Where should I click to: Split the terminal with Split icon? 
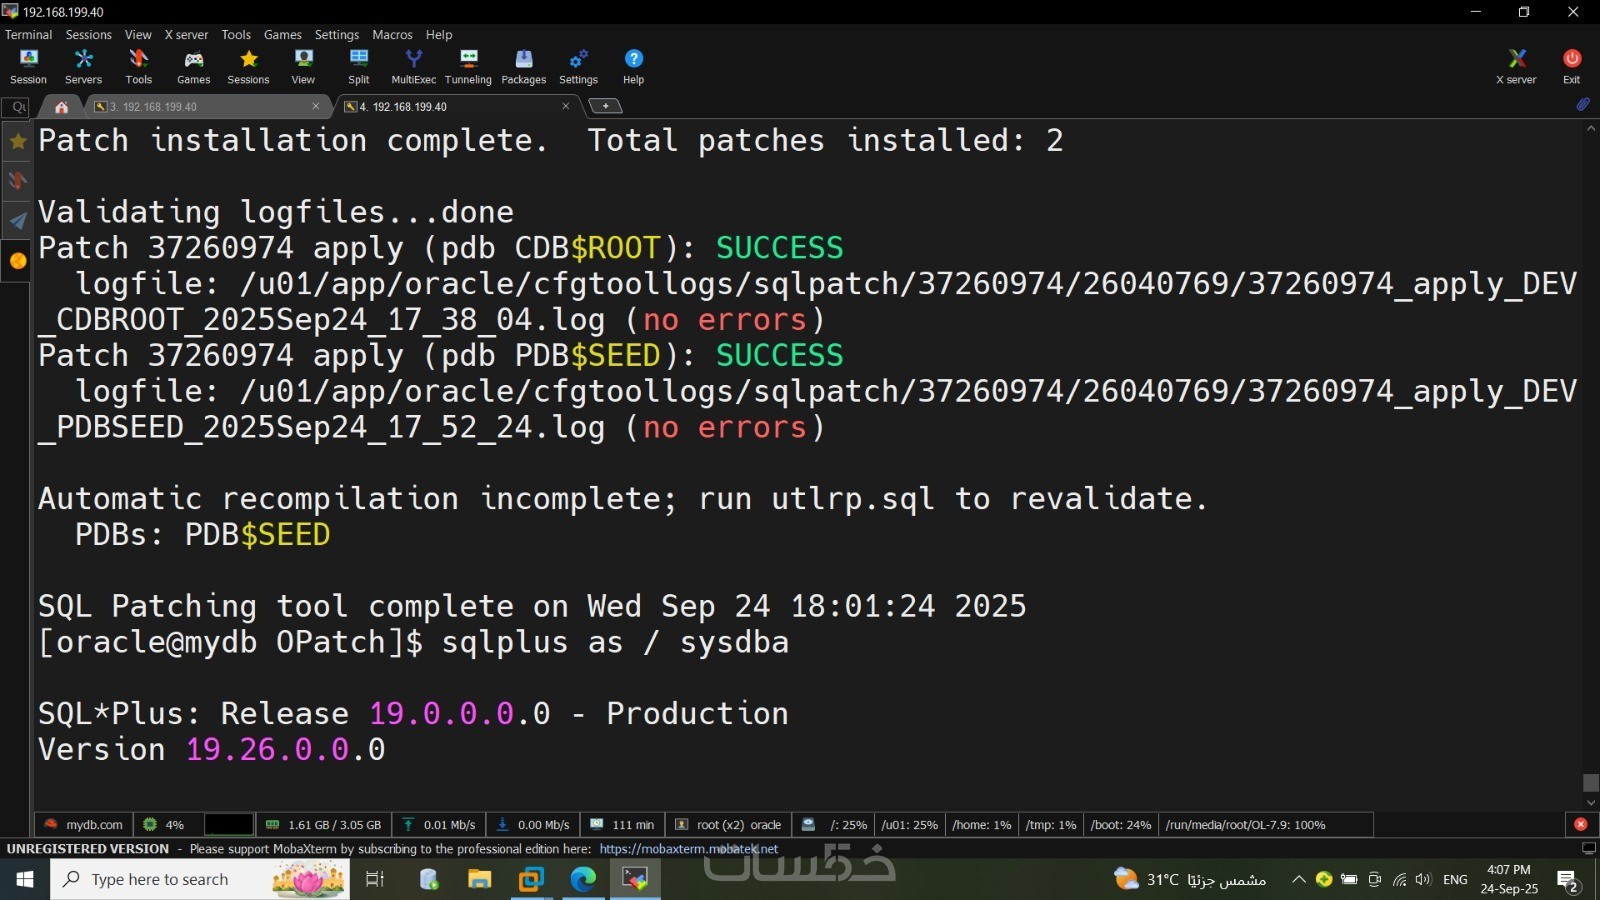tap(358, 66)
